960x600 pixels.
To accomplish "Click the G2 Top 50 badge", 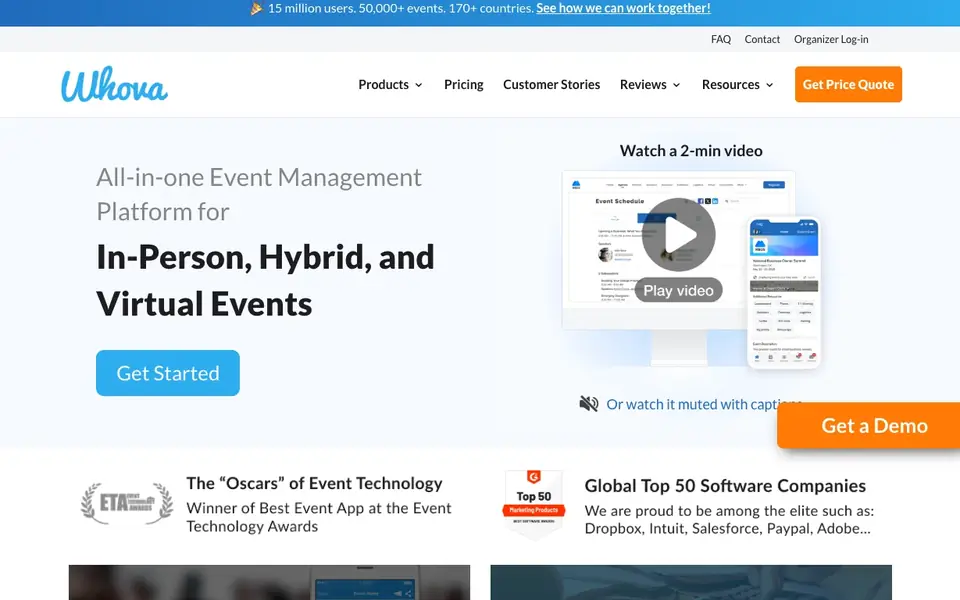I will pyautogui.click(x=534, y=503).
